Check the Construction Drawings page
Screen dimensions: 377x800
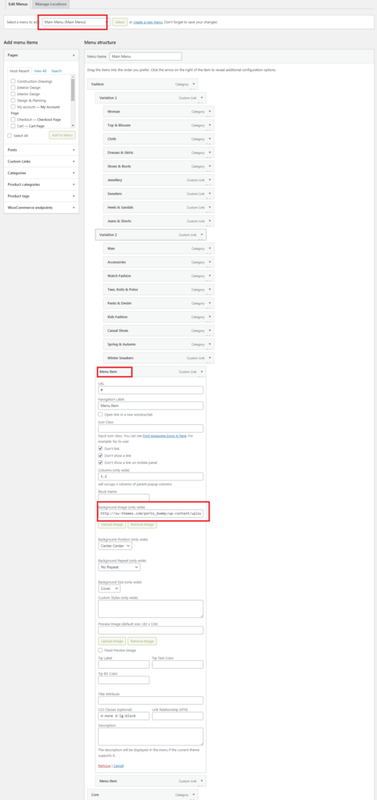point(13,81)
